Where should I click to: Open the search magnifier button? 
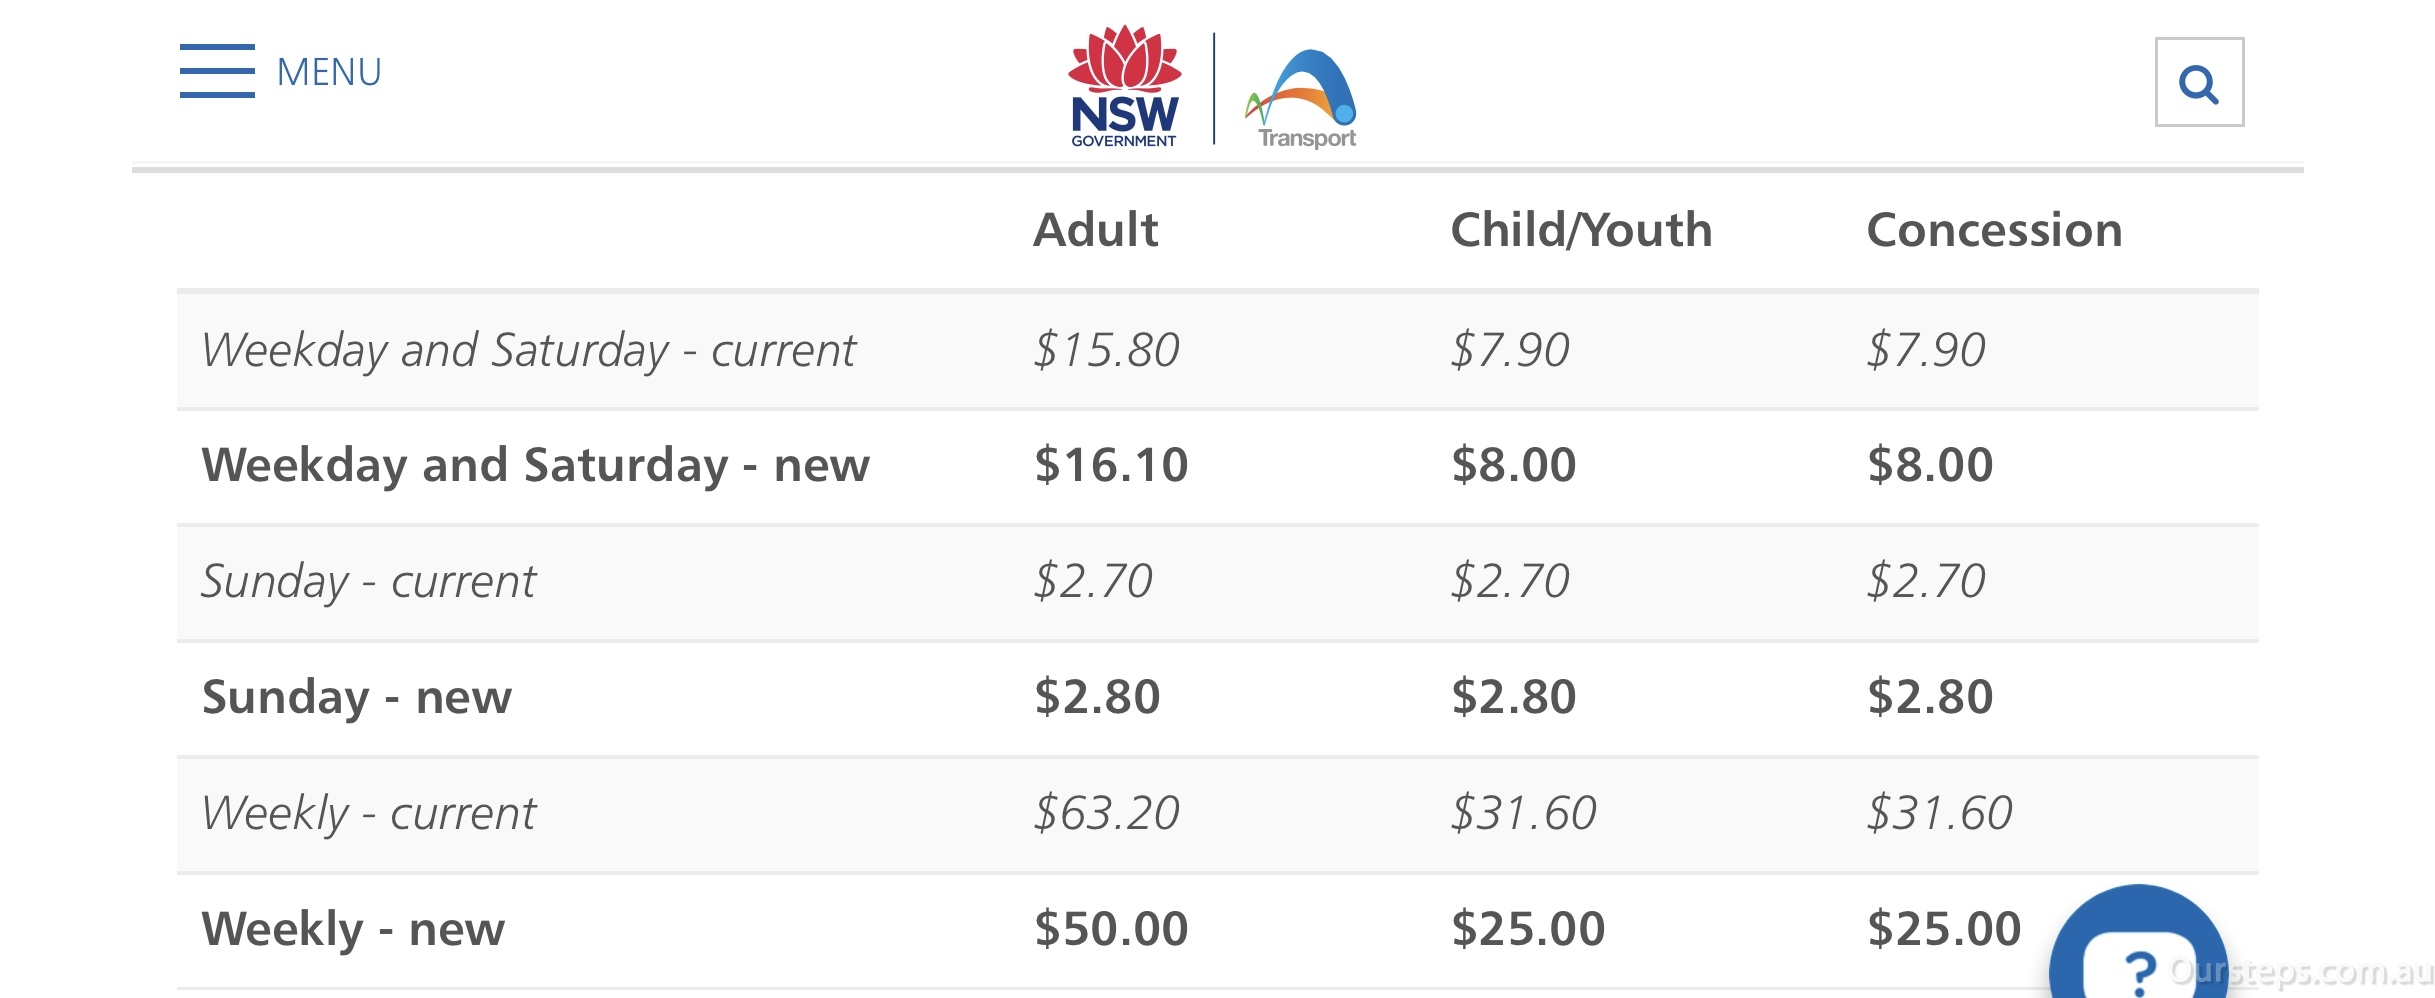(2199, 82)
